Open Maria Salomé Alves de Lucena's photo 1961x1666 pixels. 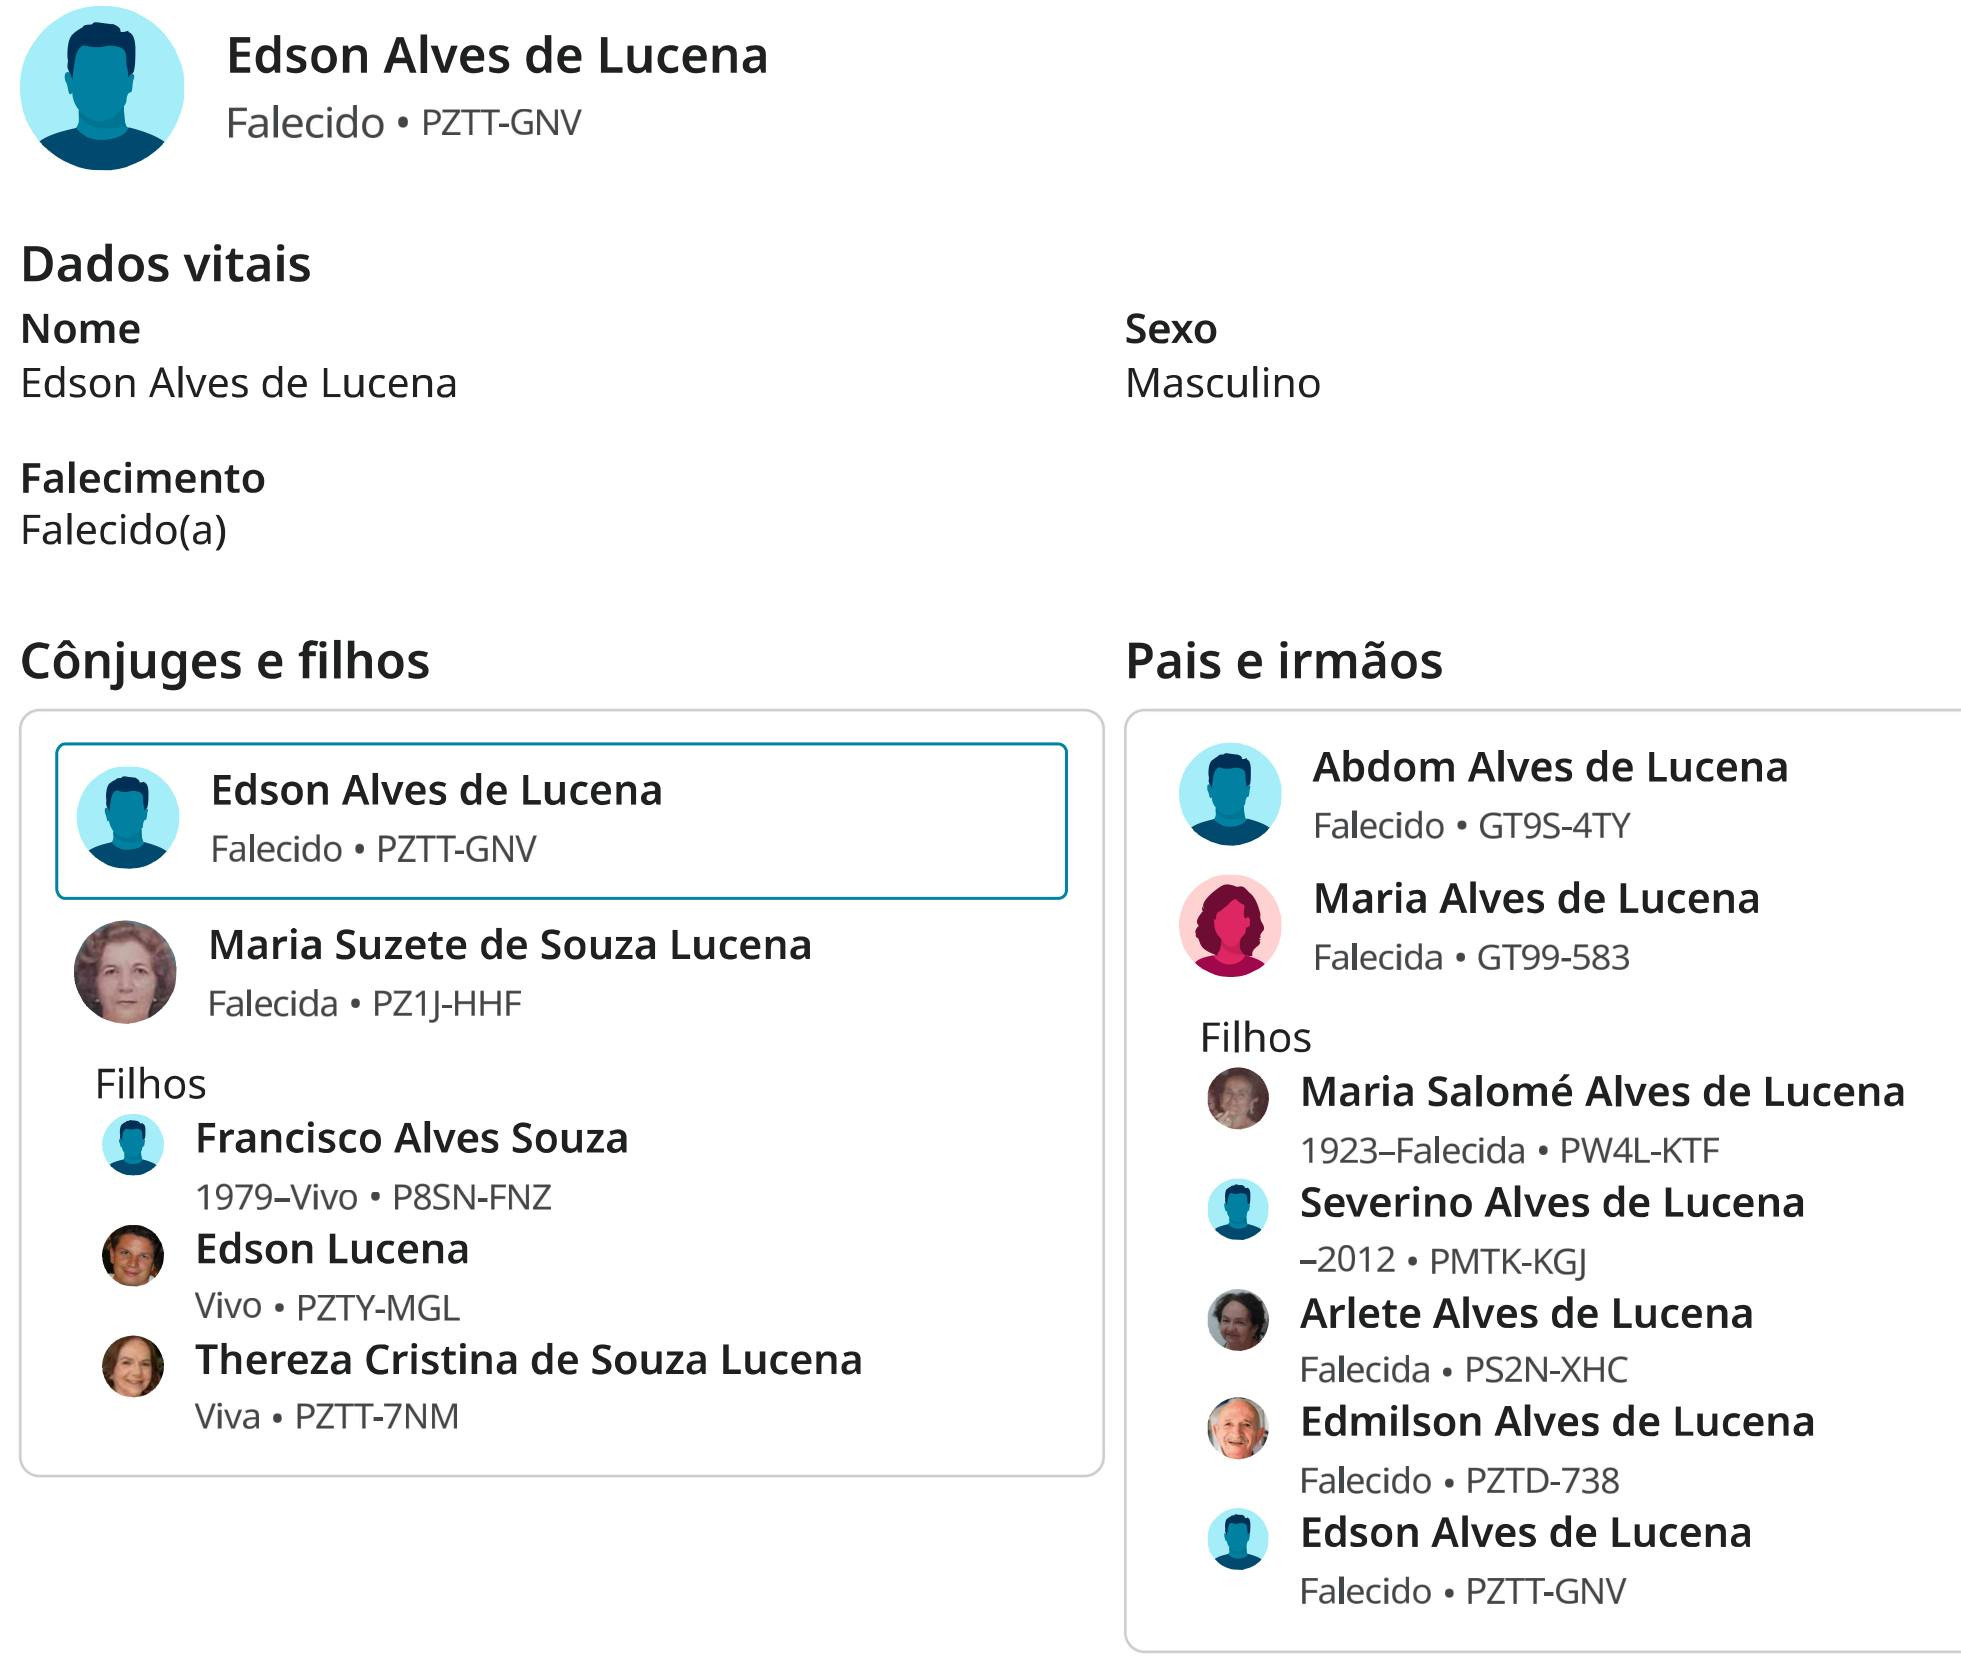click(x=1238, y=1098)
